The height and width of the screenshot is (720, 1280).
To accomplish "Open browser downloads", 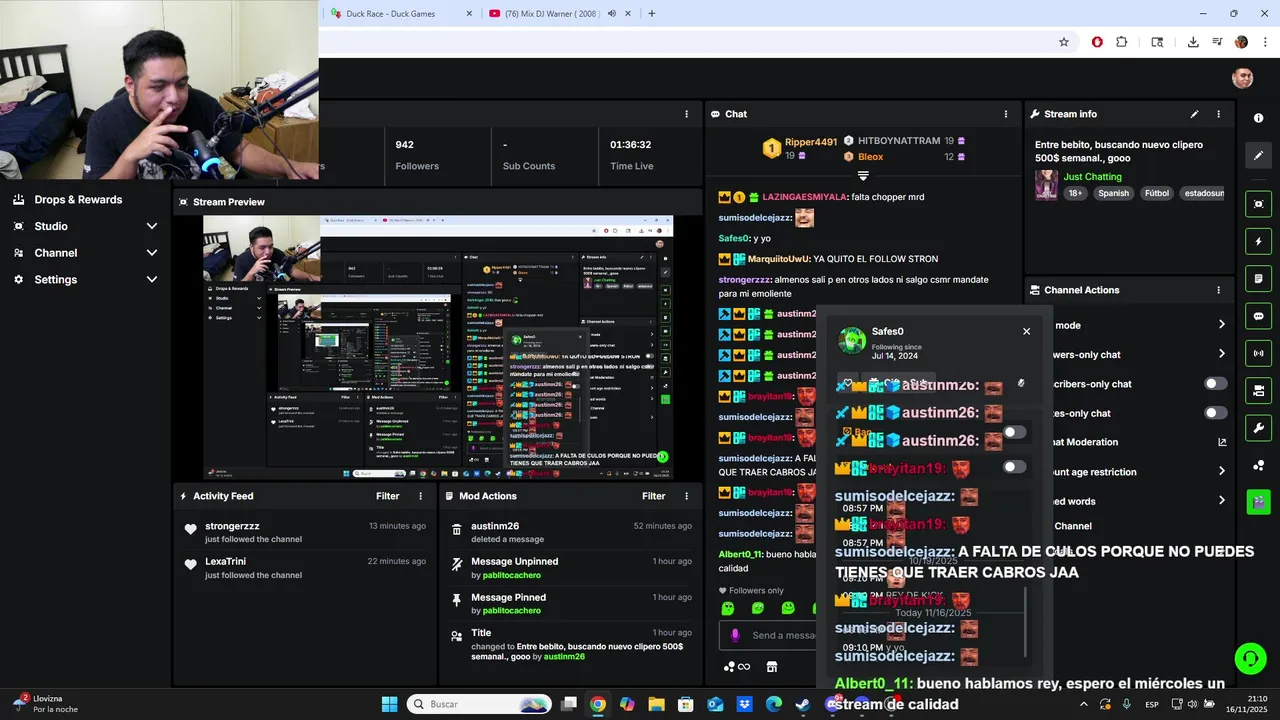I will pos(1193,42).
